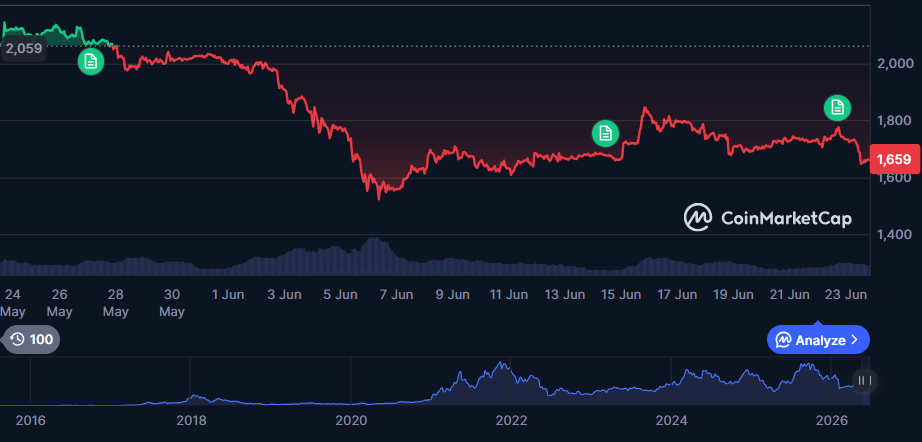Viewport: 922px width, 442px height.
Task: Click the 15 Jun date label
Action: [621, 295]
